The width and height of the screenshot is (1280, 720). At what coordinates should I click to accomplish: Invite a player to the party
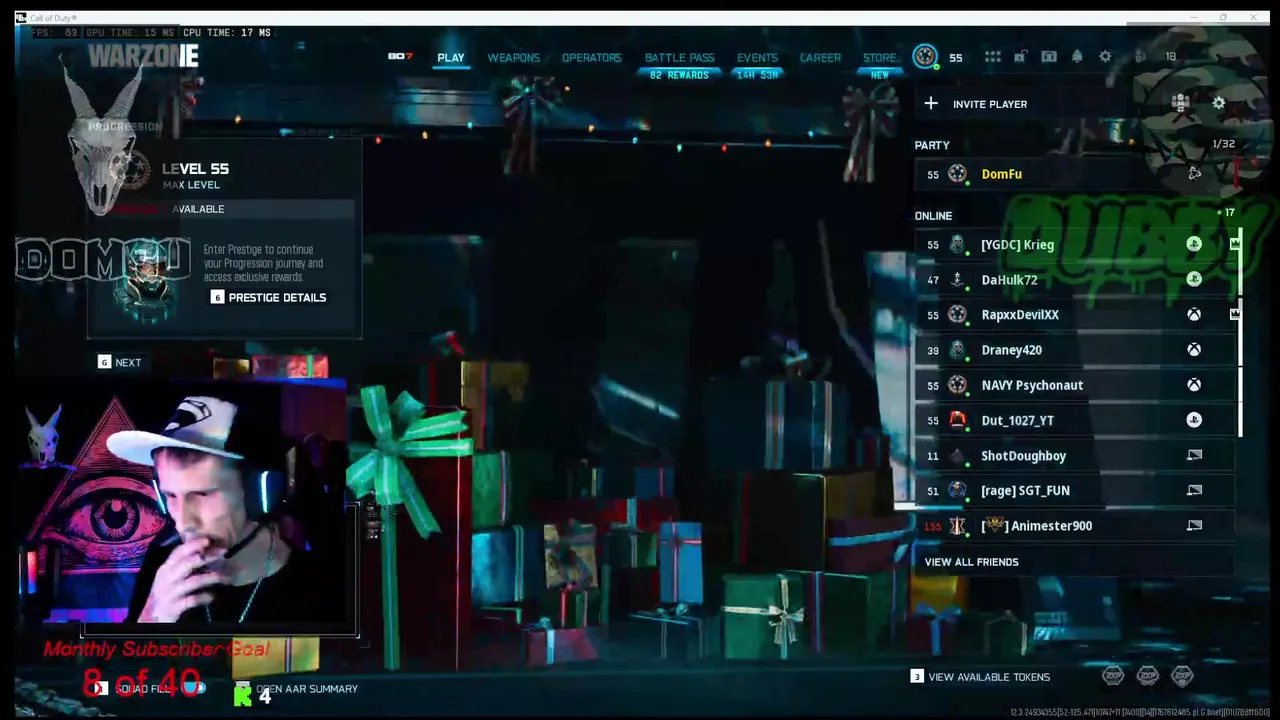coord(989,104)
